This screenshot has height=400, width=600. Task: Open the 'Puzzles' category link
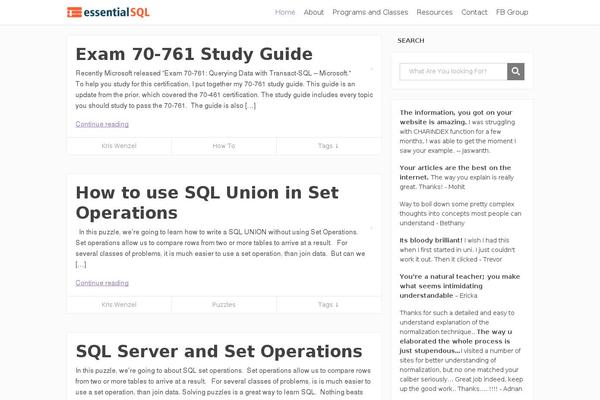pos(224,305)
